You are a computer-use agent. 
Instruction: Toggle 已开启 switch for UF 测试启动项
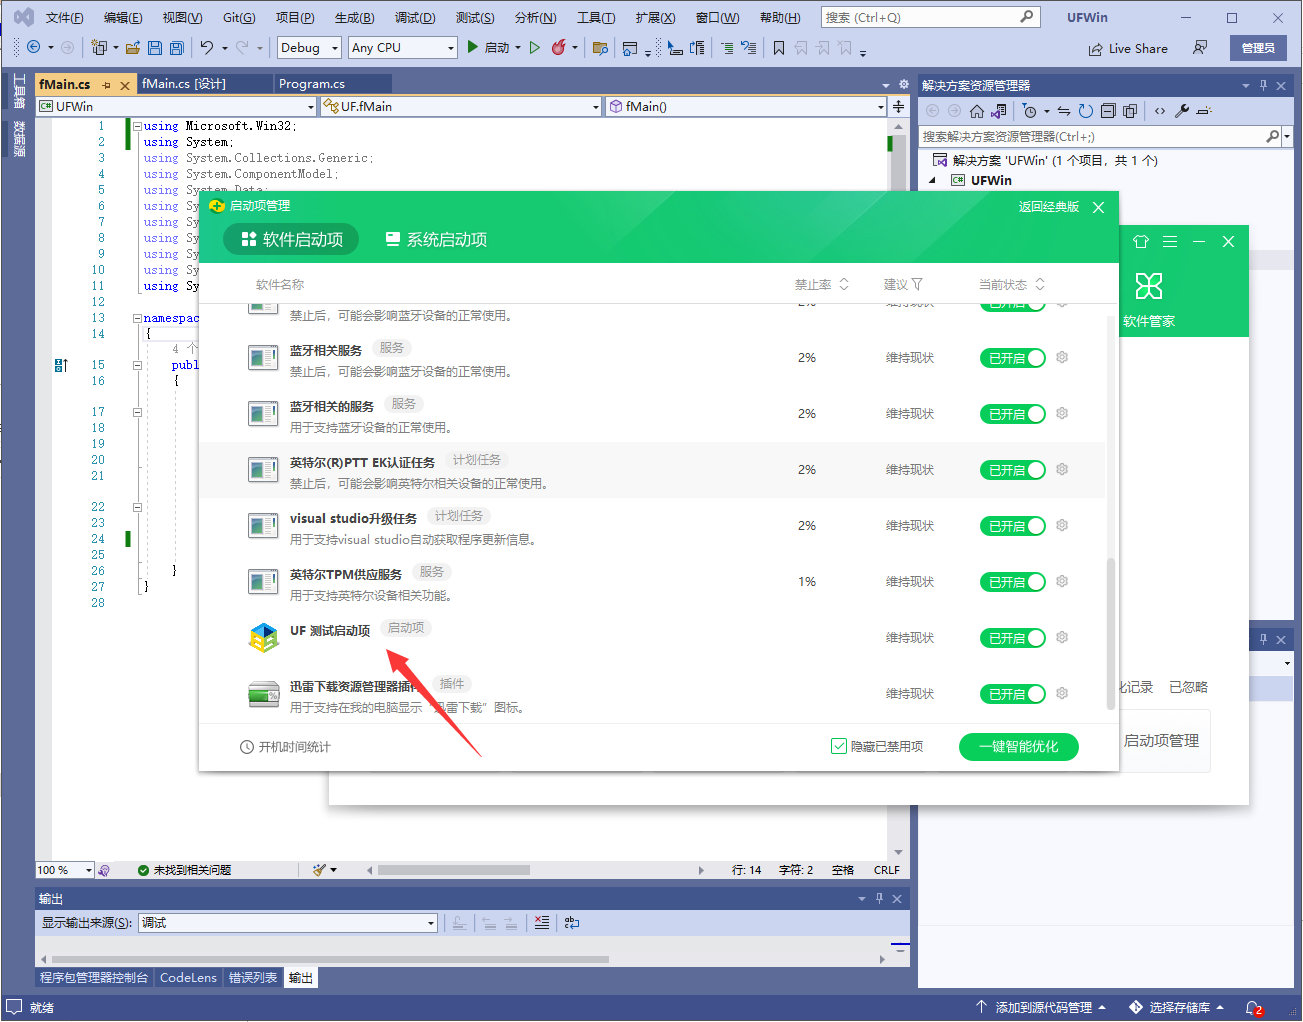[1013, 638]
